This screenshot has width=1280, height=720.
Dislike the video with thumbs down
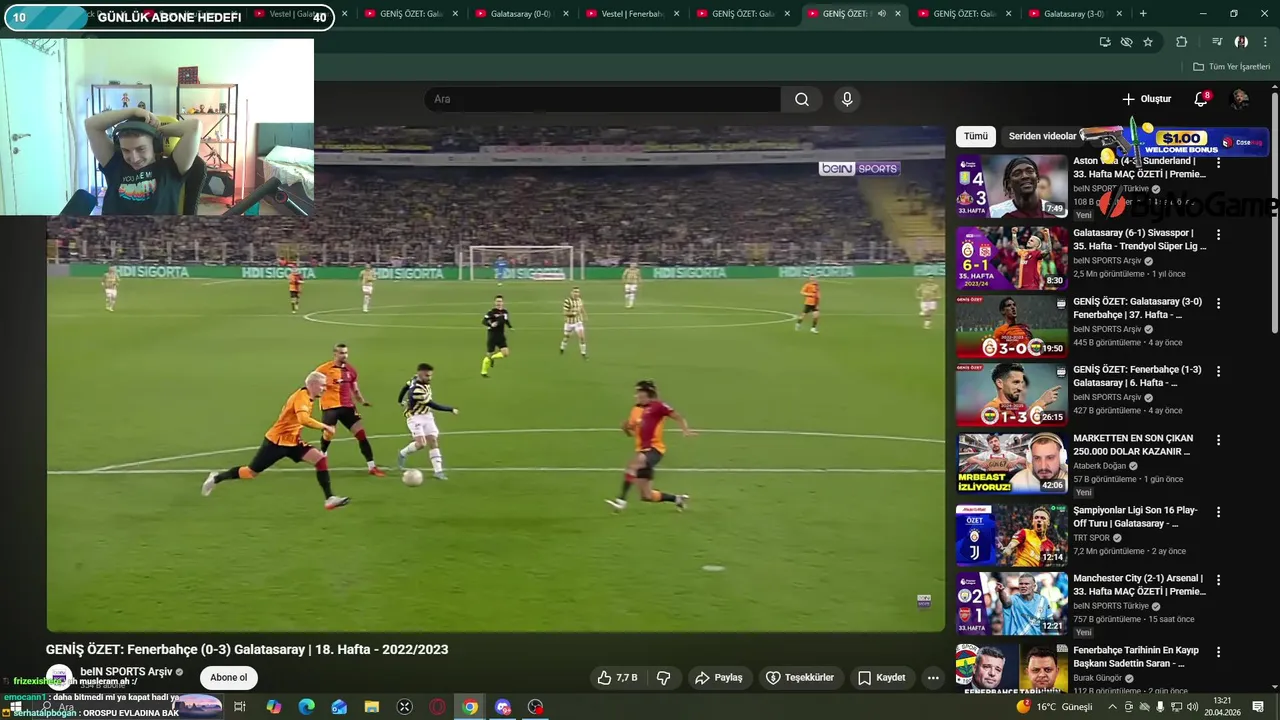(x=663, y=678)
